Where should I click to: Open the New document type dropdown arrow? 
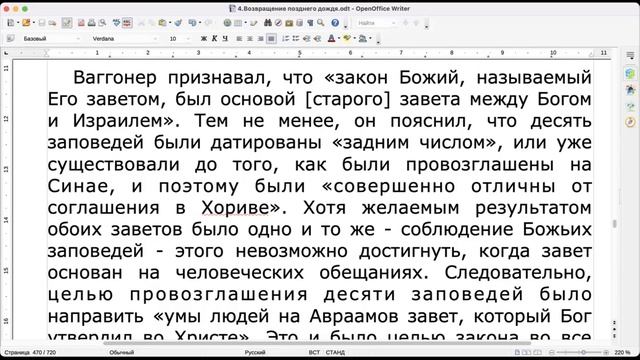click(18, 23)
